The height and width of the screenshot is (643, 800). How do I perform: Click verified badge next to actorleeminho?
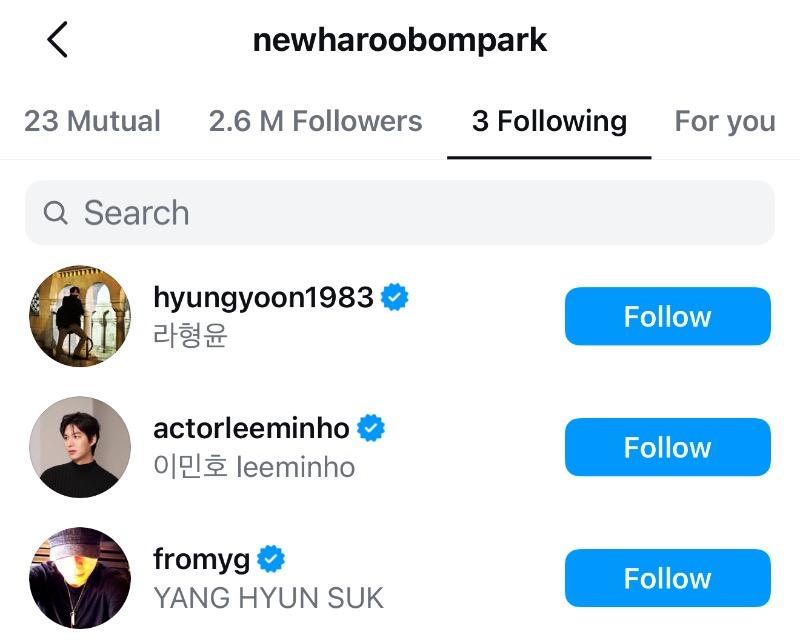371,429
